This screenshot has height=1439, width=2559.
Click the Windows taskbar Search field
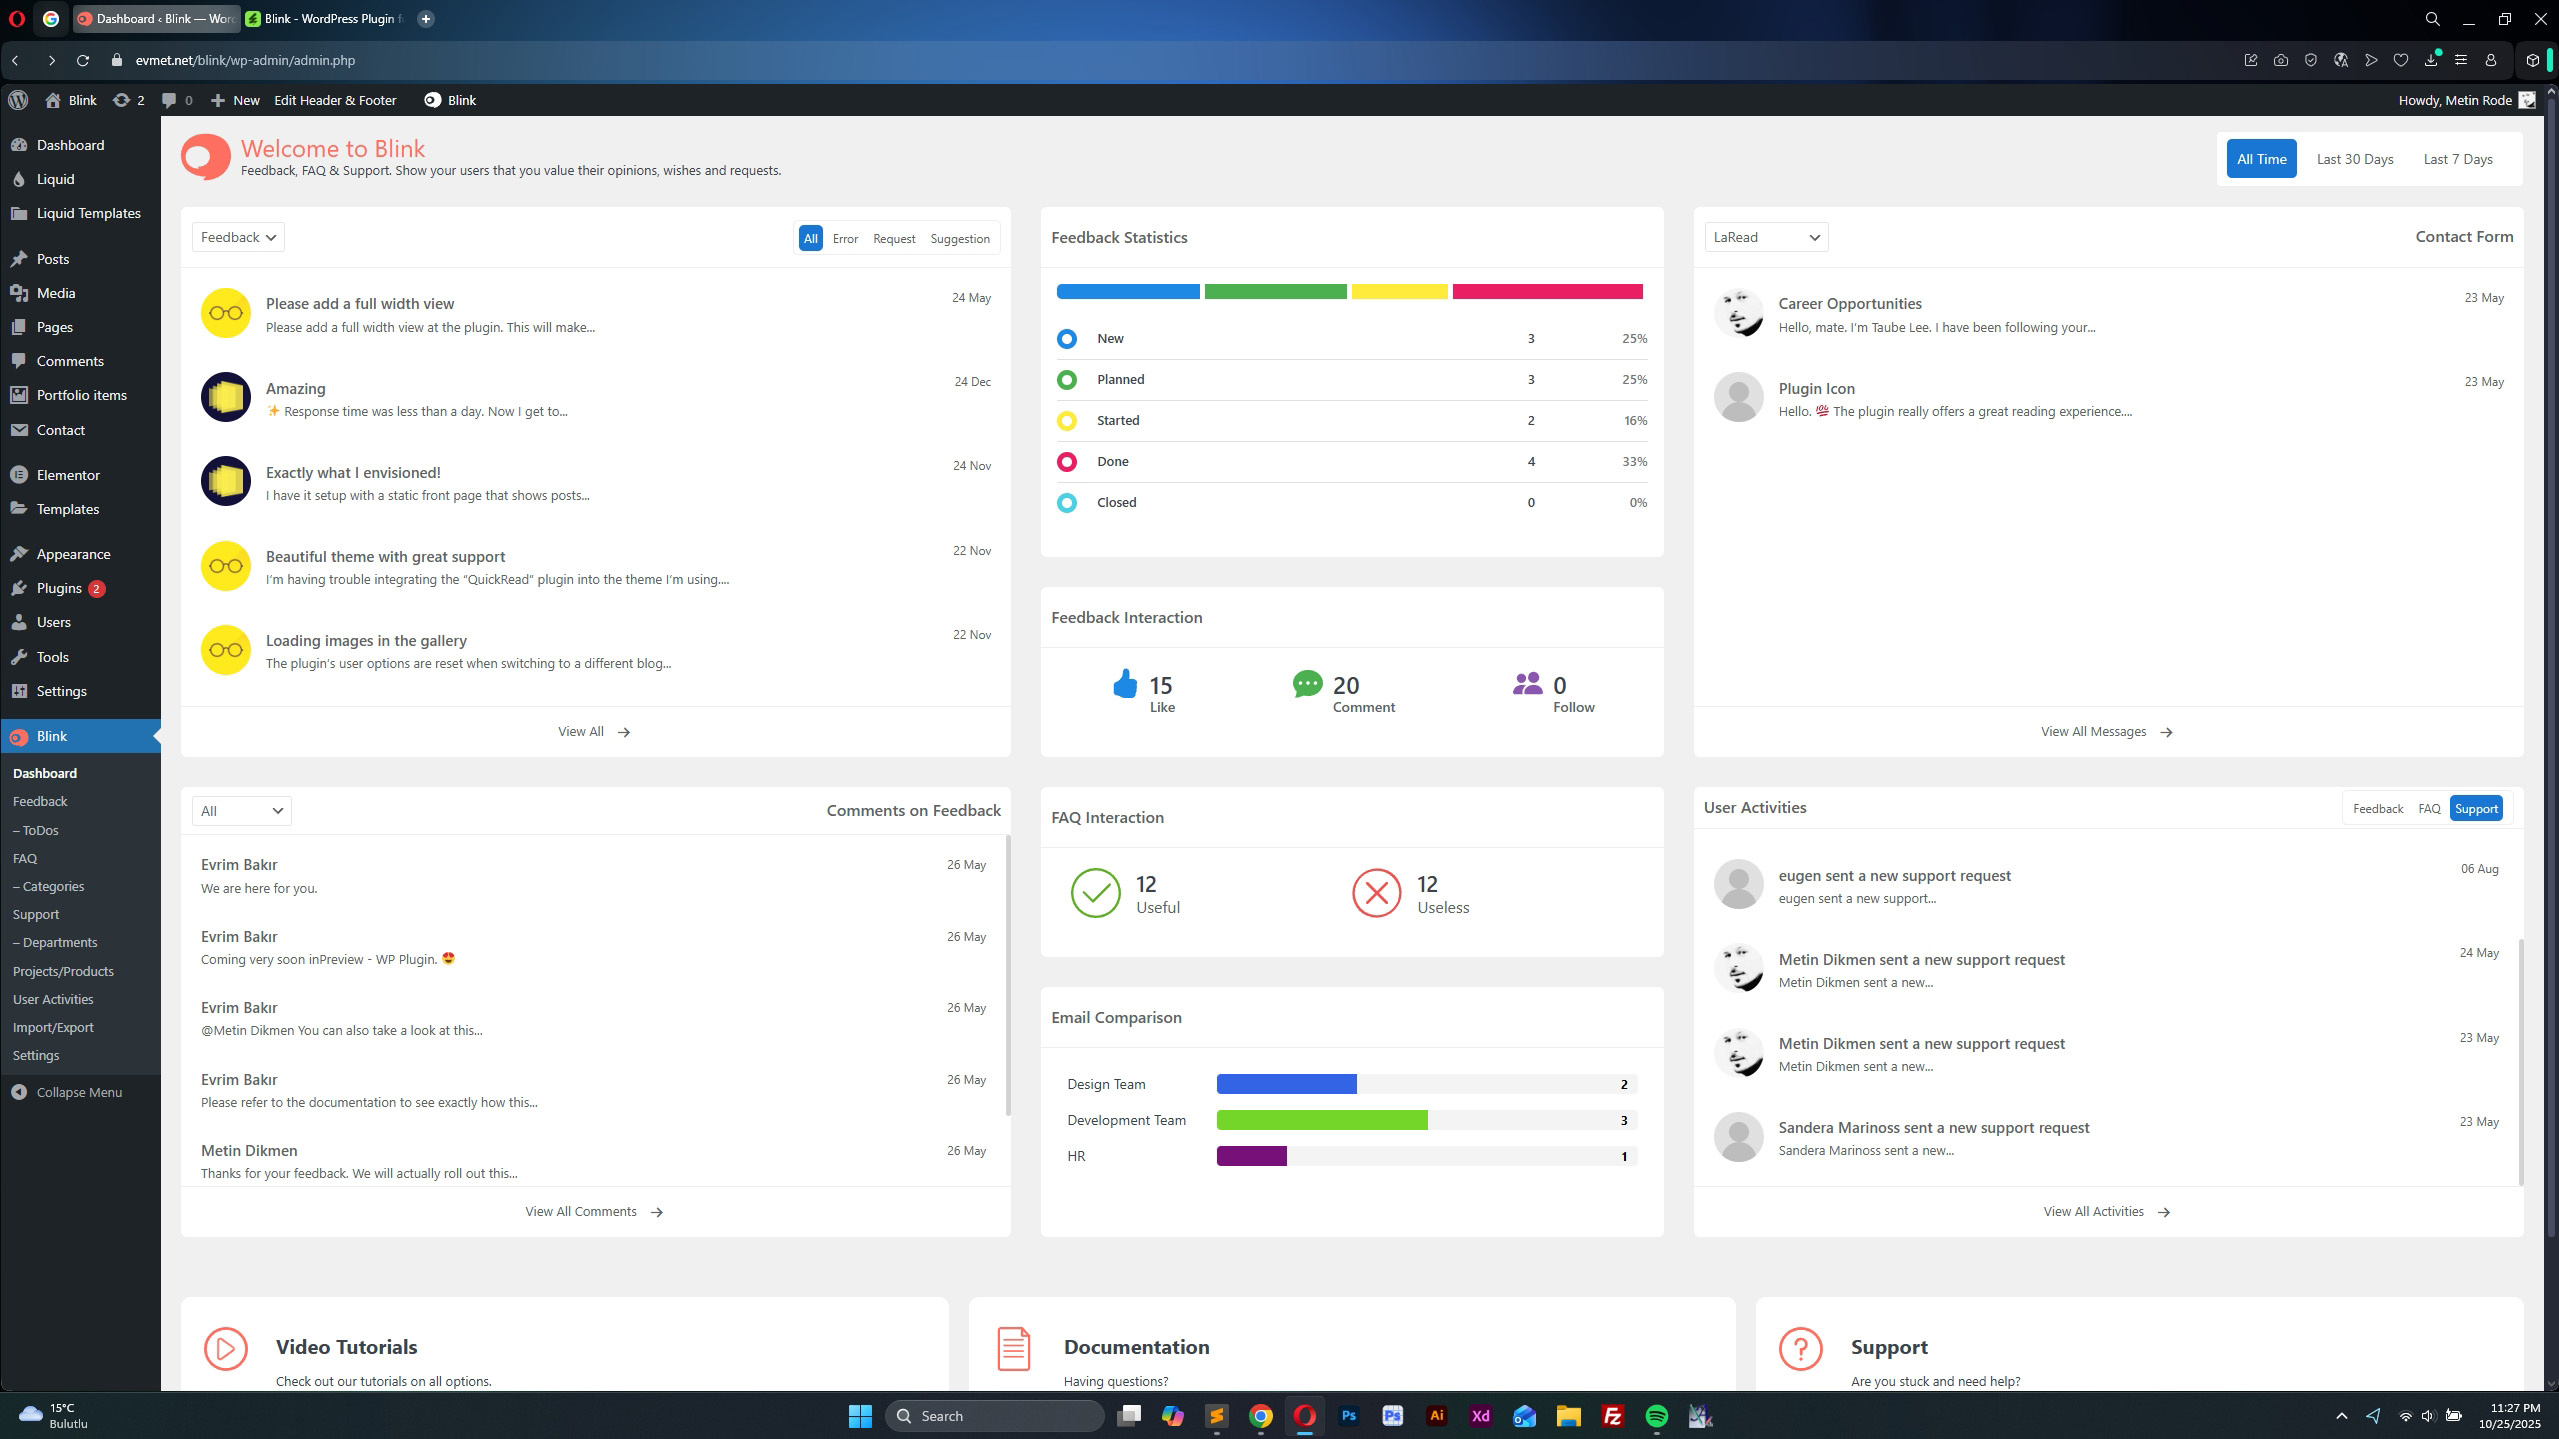point(995,1416)
